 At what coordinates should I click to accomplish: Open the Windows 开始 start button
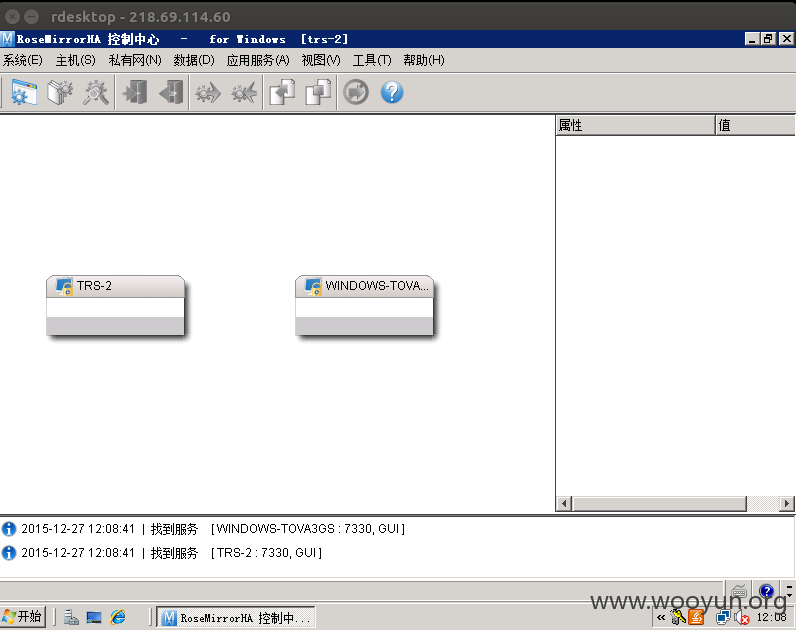pos(23,617)
